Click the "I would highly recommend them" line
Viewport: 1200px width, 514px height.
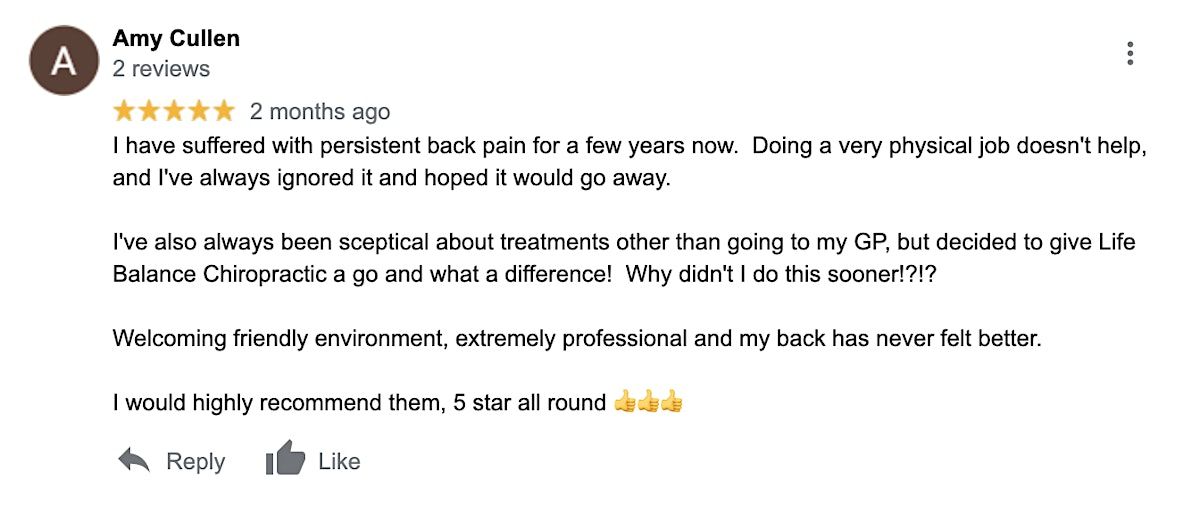[x=360, y=403]
